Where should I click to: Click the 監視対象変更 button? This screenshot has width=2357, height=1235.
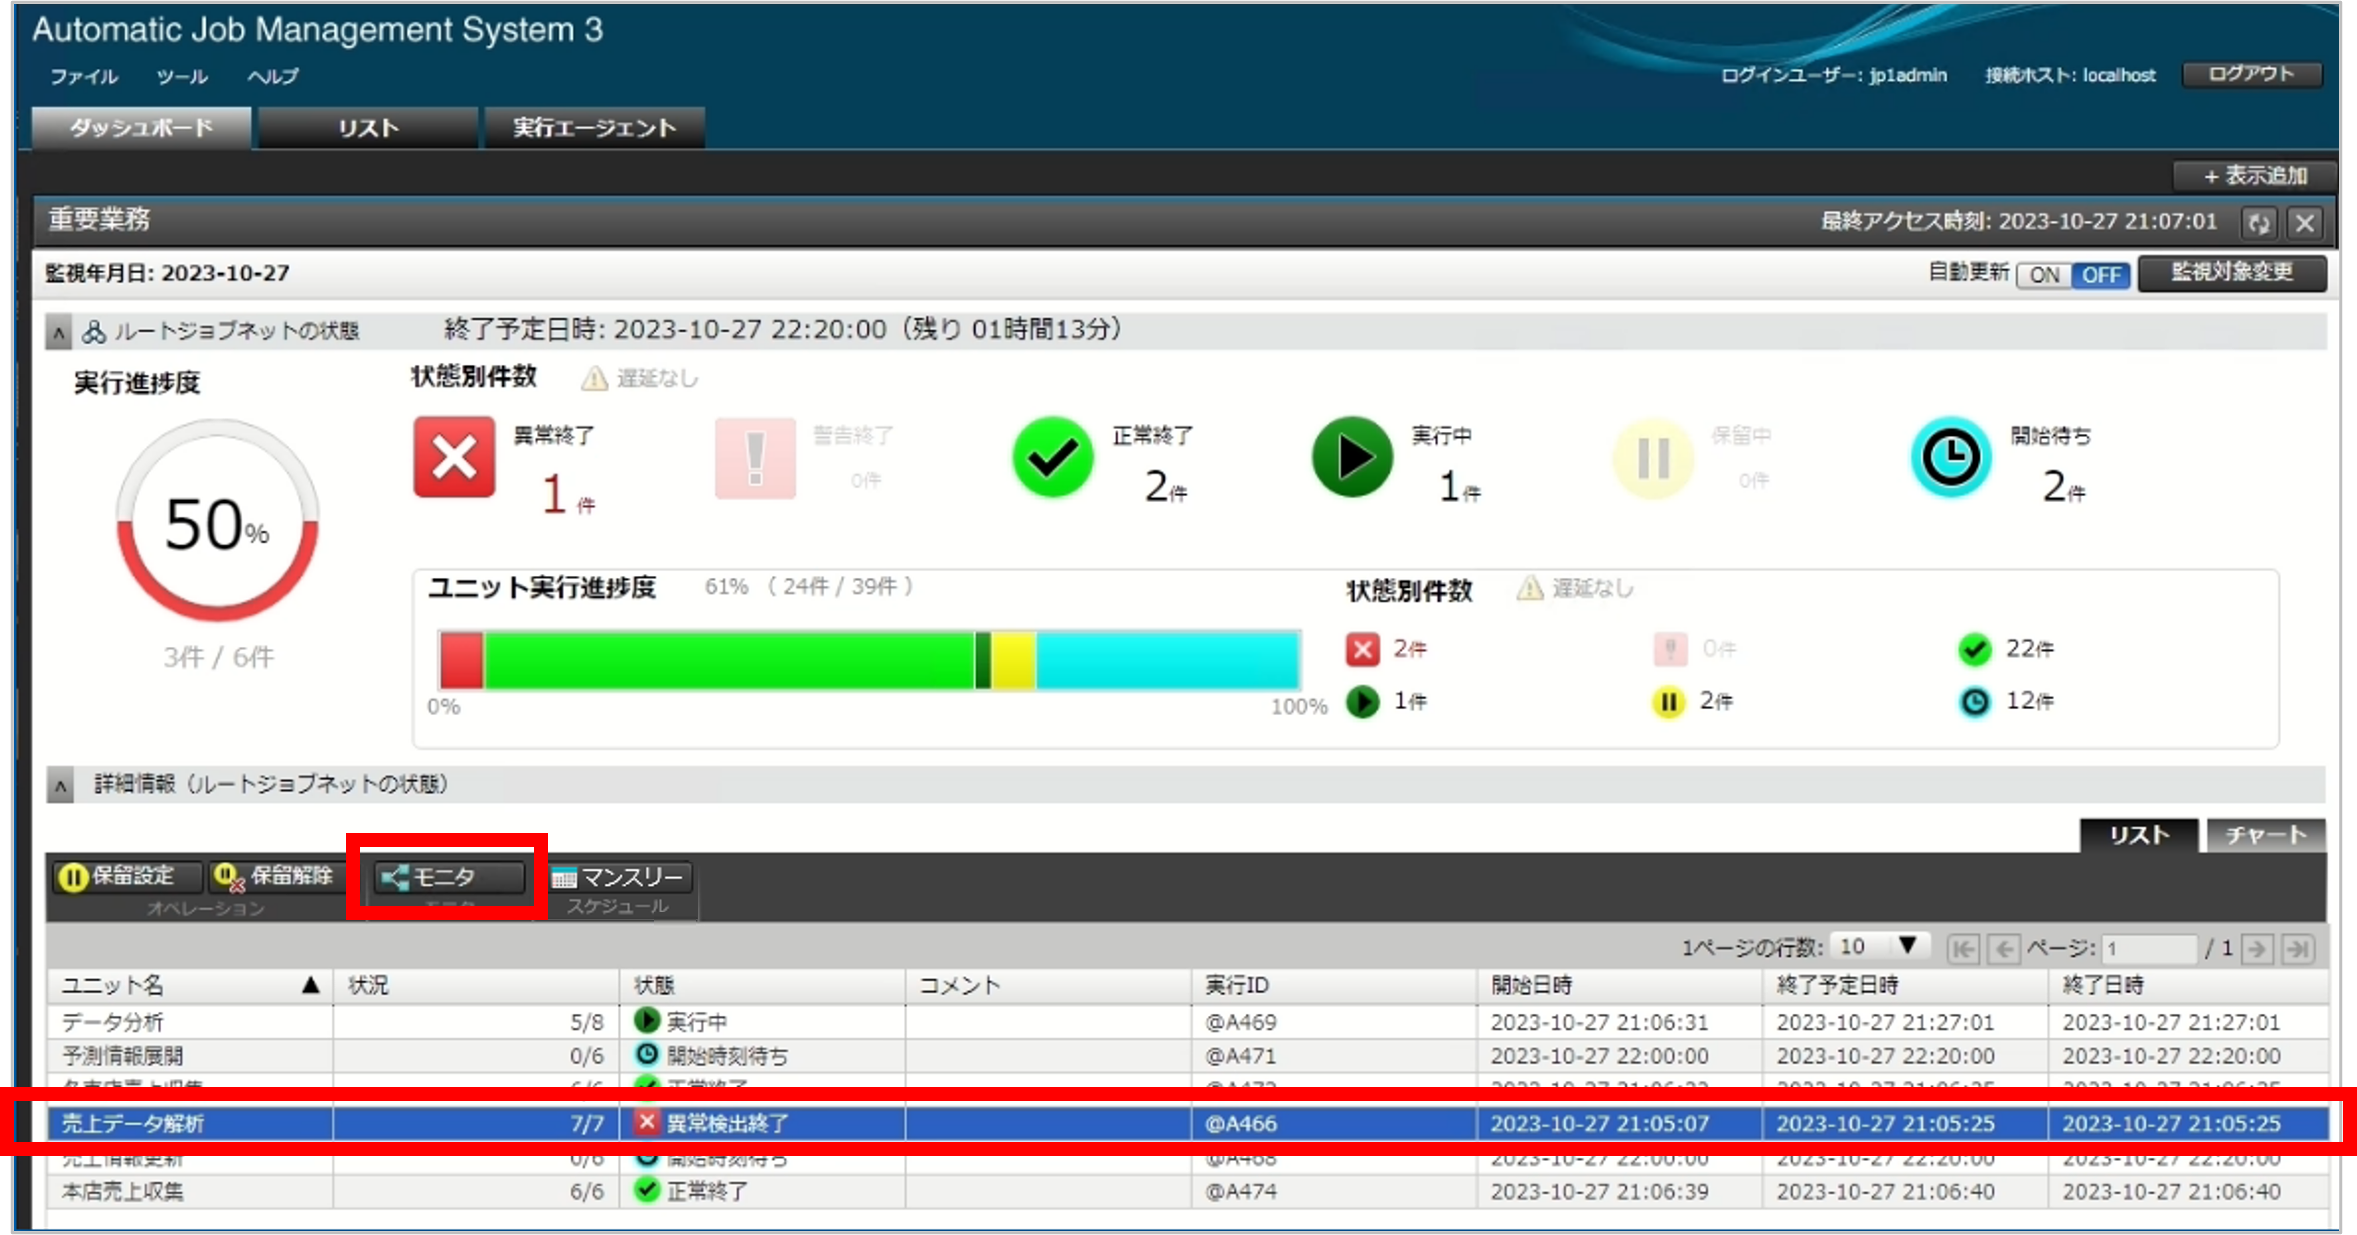2231,273
